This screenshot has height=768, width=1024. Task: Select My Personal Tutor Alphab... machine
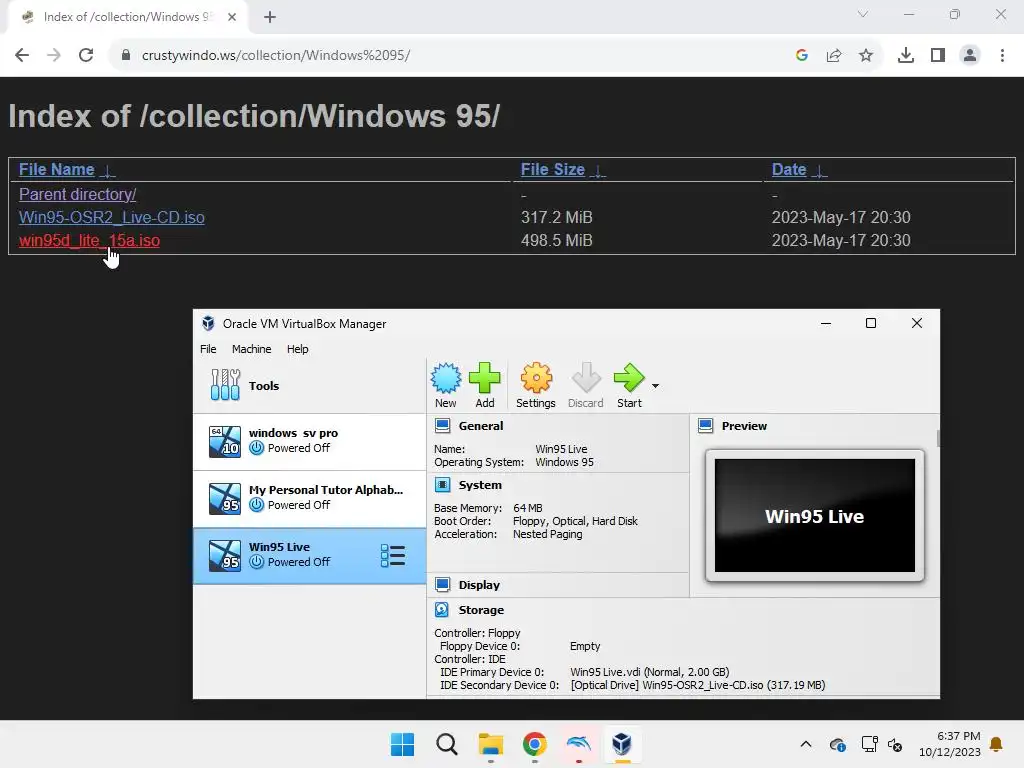(x=310, y=498)
